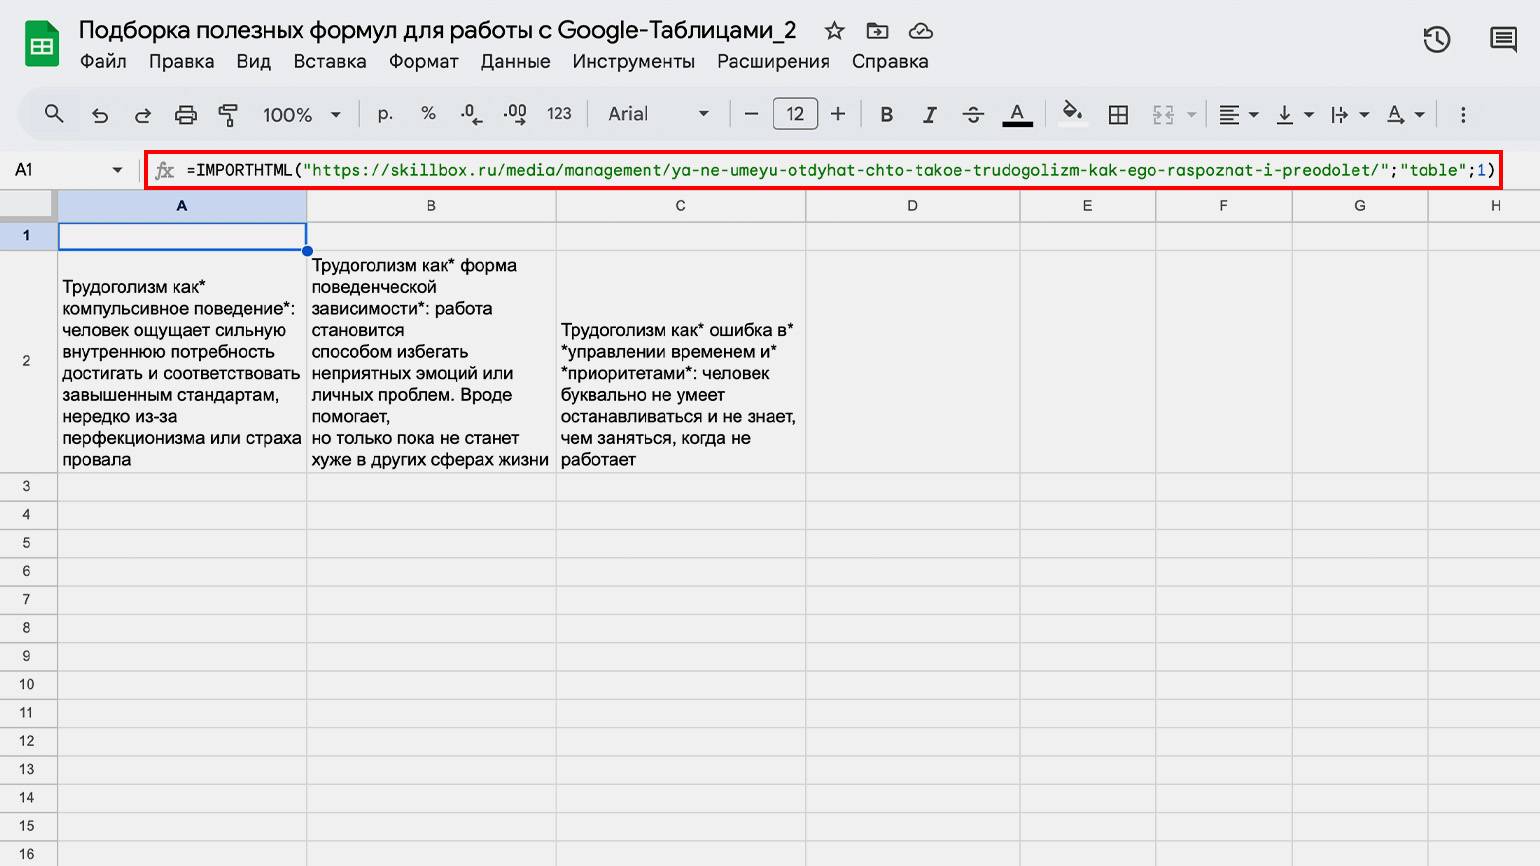
Task: Select column B header
Action: [431, 206]
